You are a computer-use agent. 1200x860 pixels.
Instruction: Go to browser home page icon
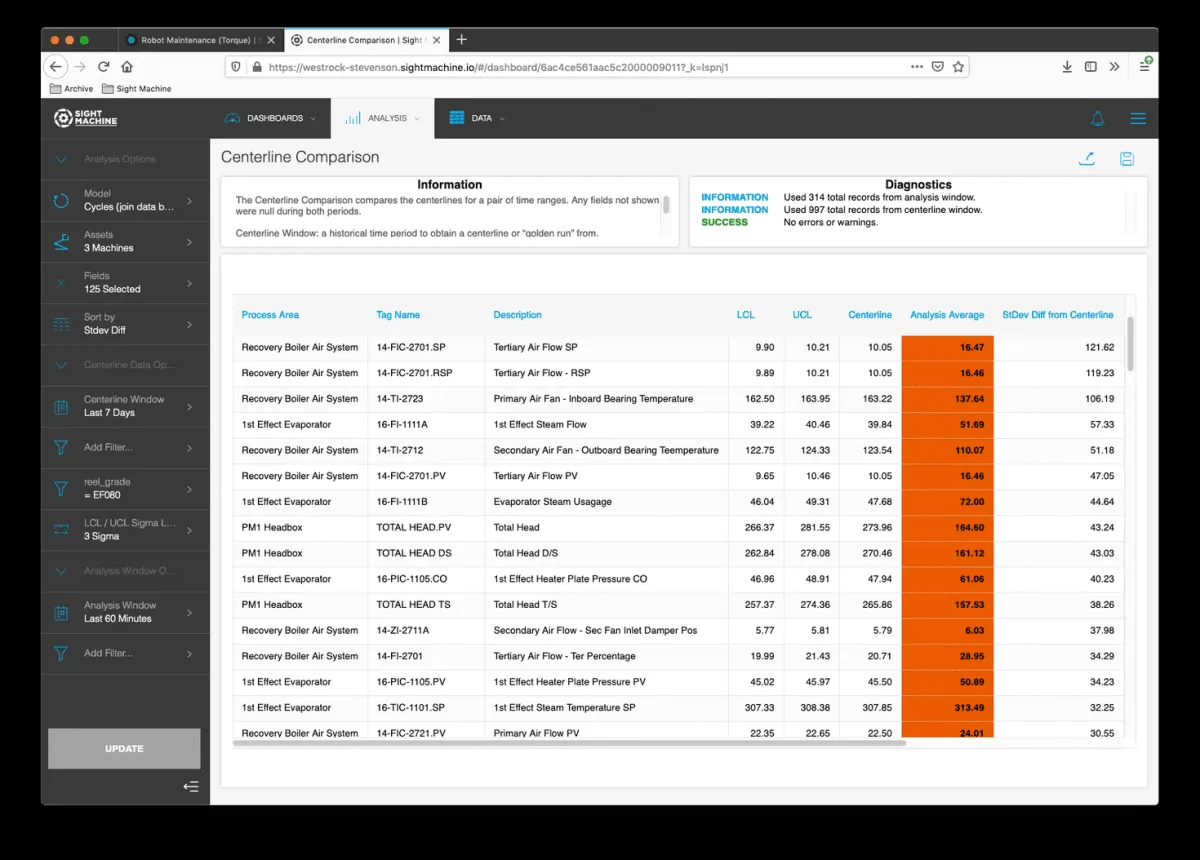pos(127,67)
